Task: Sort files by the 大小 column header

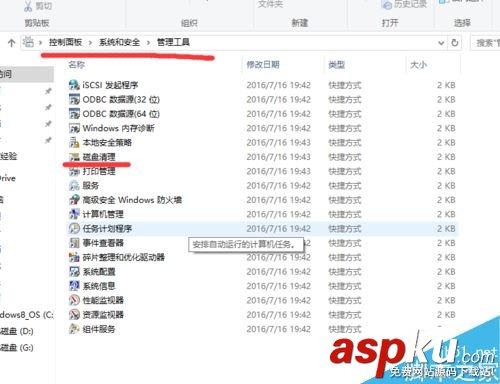Action: click(x=418, y=64)
